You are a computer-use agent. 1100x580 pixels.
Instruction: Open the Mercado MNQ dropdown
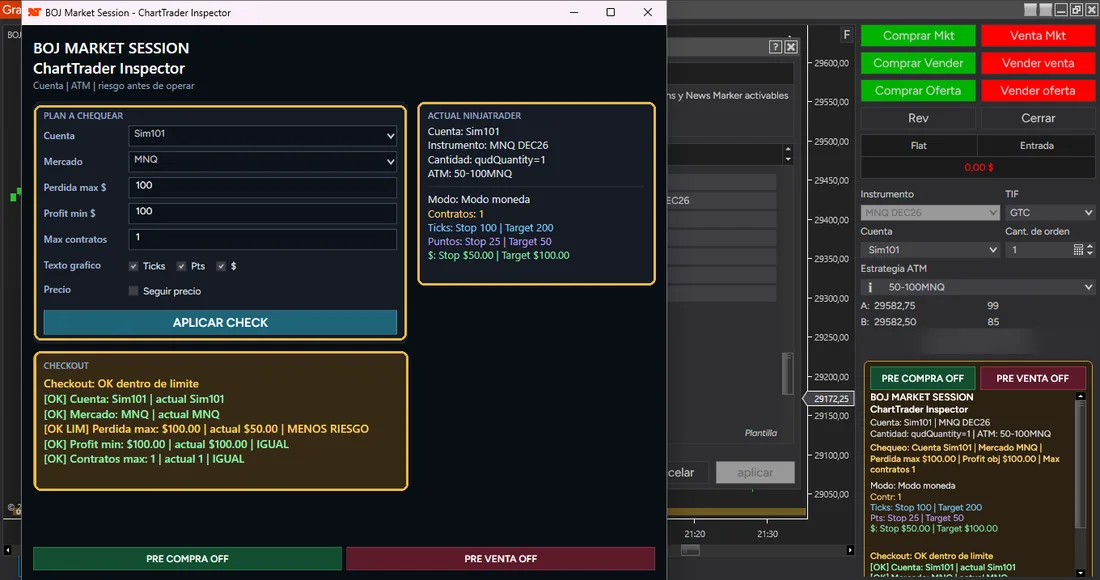(262, 161)
